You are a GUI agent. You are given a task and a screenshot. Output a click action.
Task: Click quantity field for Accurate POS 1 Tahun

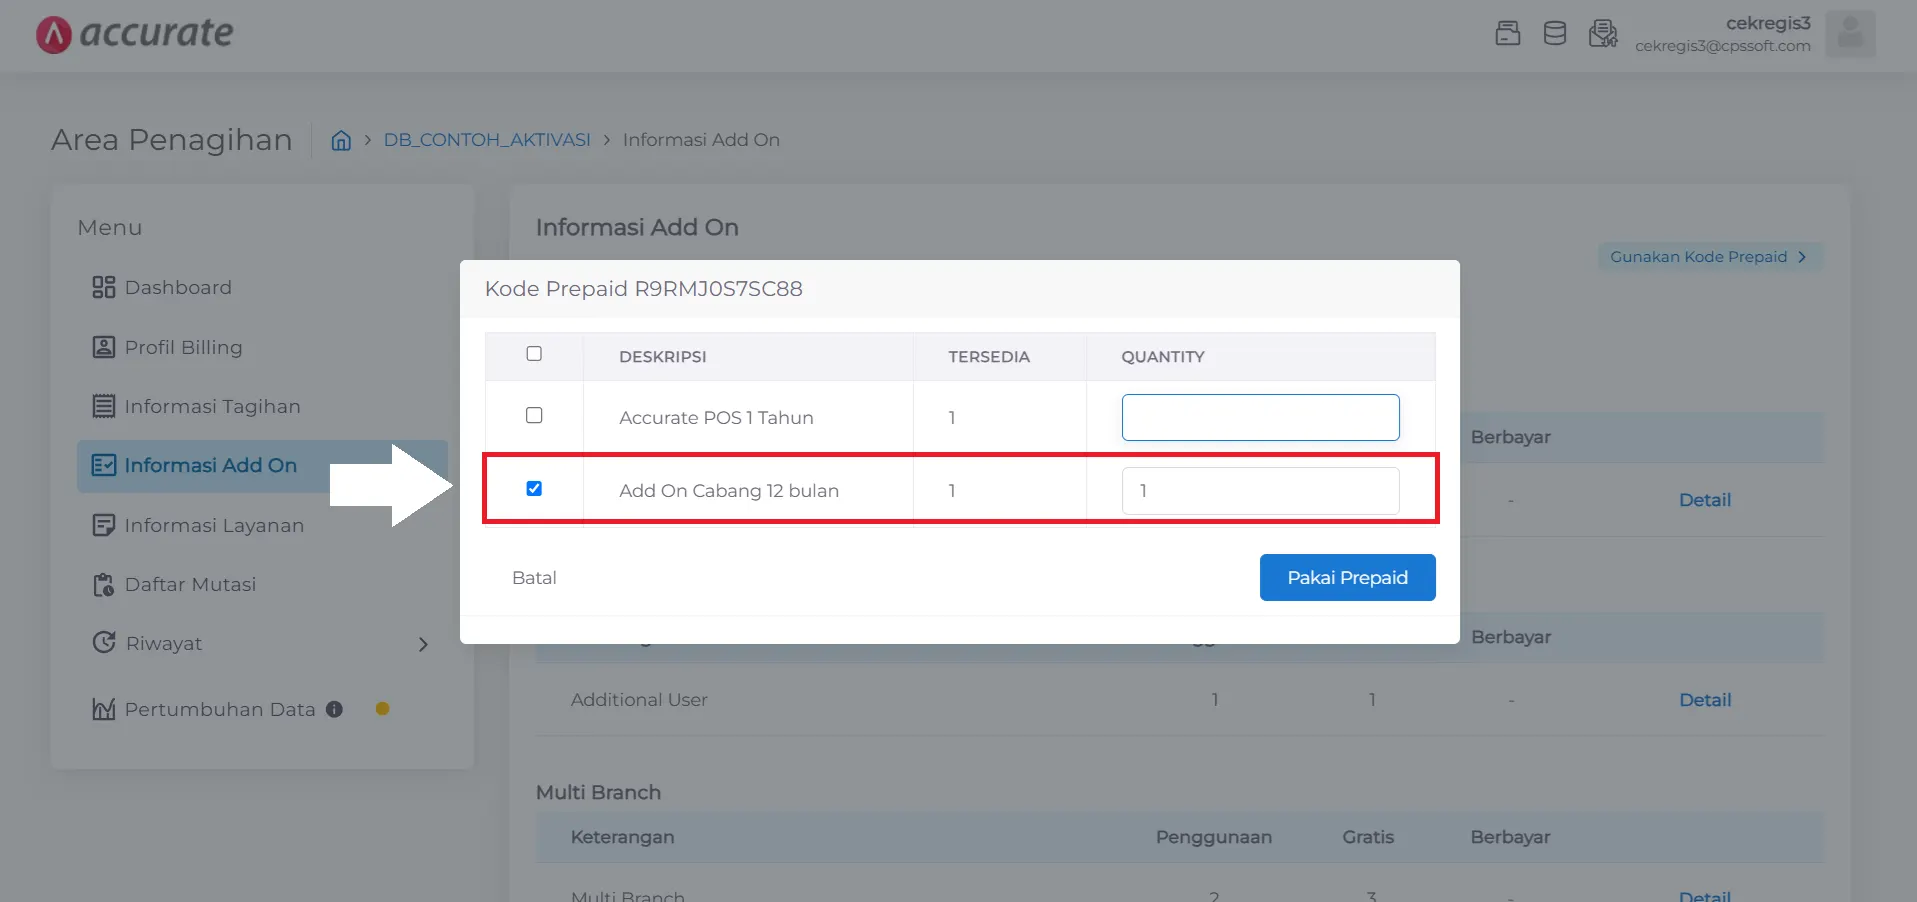click(x=1260, y=417)
